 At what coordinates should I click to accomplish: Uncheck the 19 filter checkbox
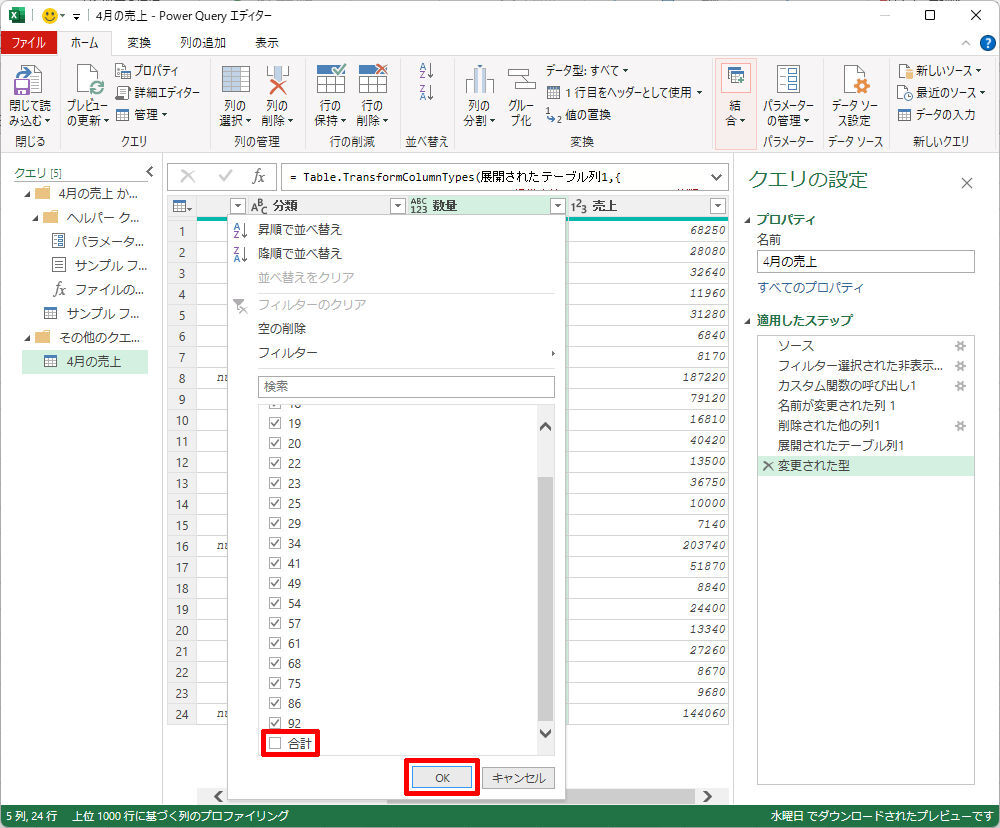click(275, 423)
